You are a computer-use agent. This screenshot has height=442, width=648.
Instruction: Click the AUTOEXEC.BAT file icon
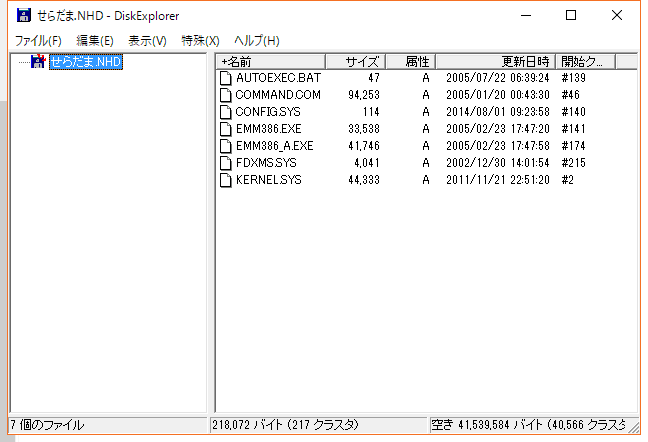[x=226, y=78]
